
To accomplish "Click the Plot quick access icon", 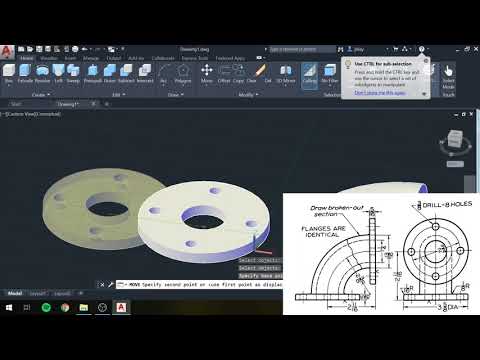I will pos(75,49).
